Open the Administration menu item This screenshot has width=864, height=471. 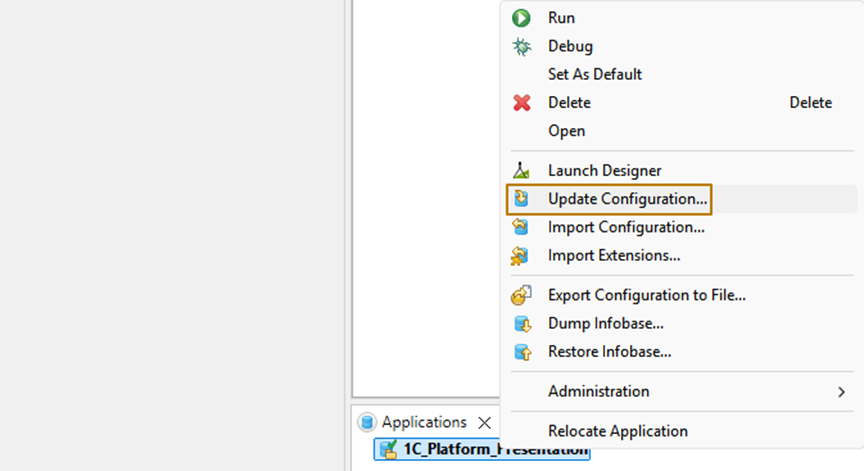pos(598,391)
